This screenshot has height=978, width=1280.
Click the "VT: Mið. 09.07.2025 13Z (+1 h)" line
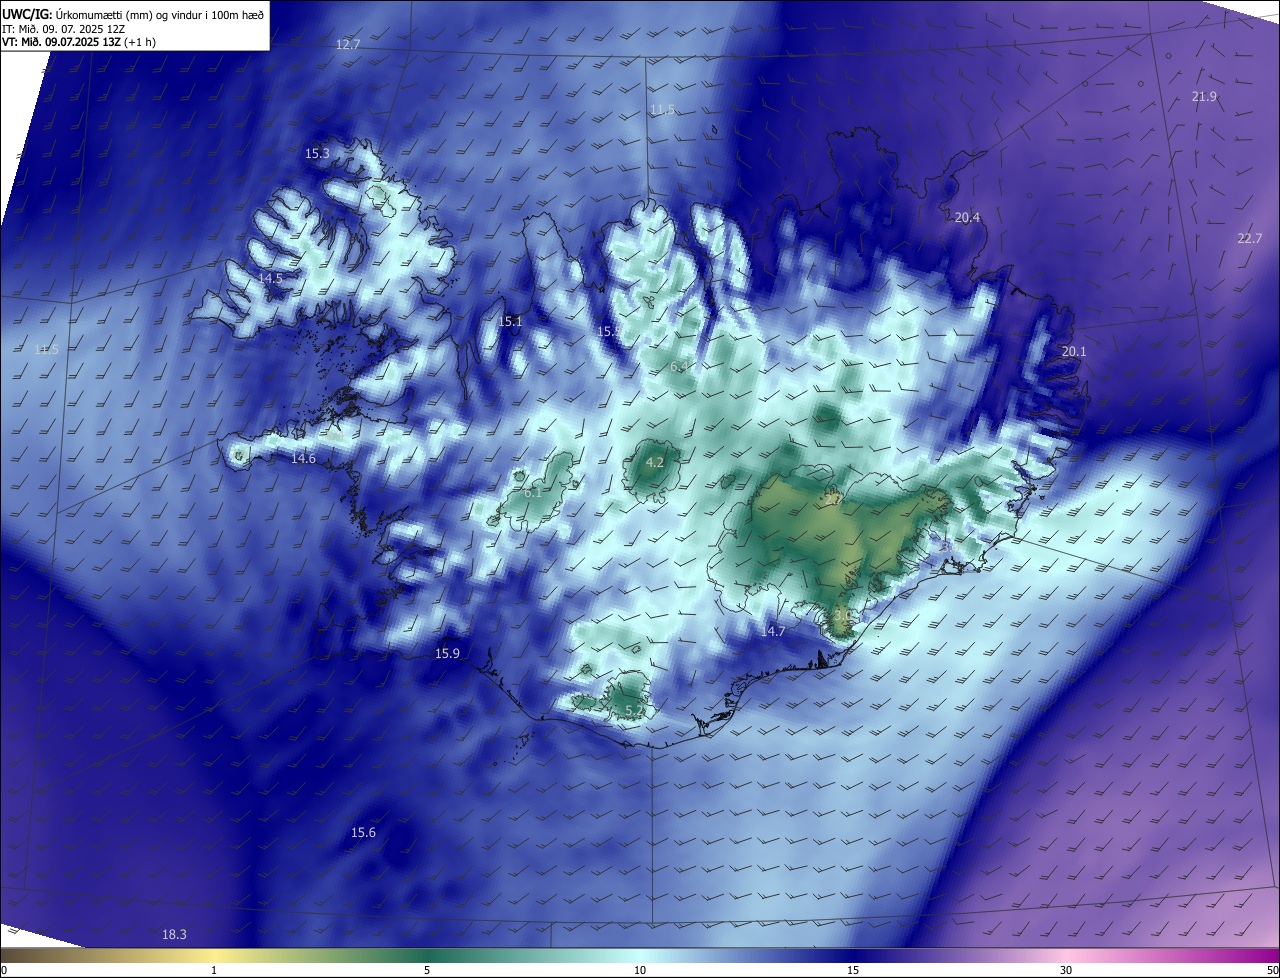tap(79, 42)
